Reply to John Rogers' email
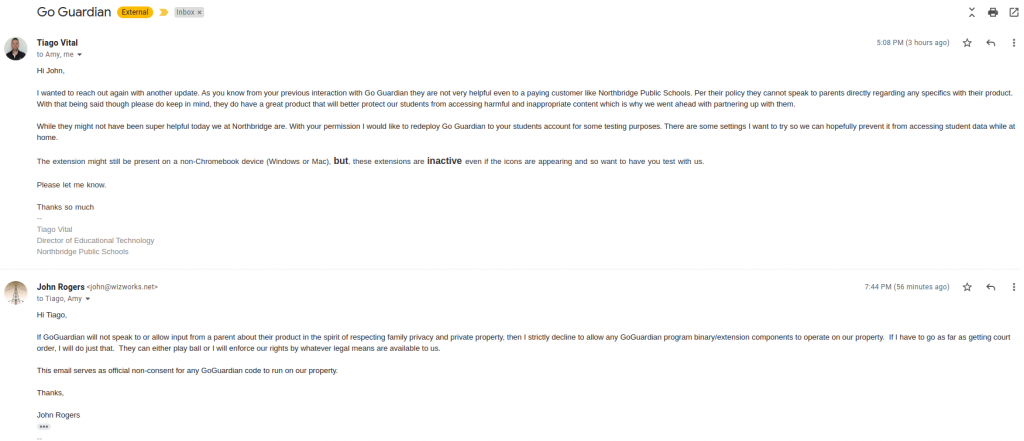 coord(991,287)
